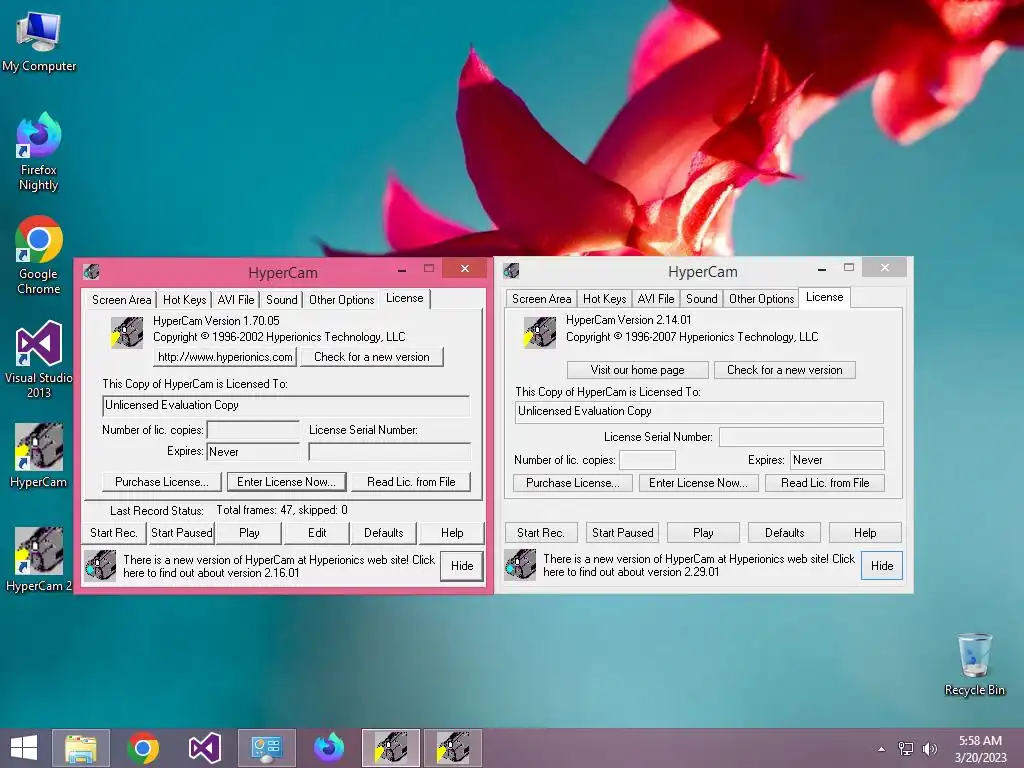Viewport: 1024px width, 768px height.
Task: Open the taskbar clock showing 5:58 AM
Action: (980, 748)
